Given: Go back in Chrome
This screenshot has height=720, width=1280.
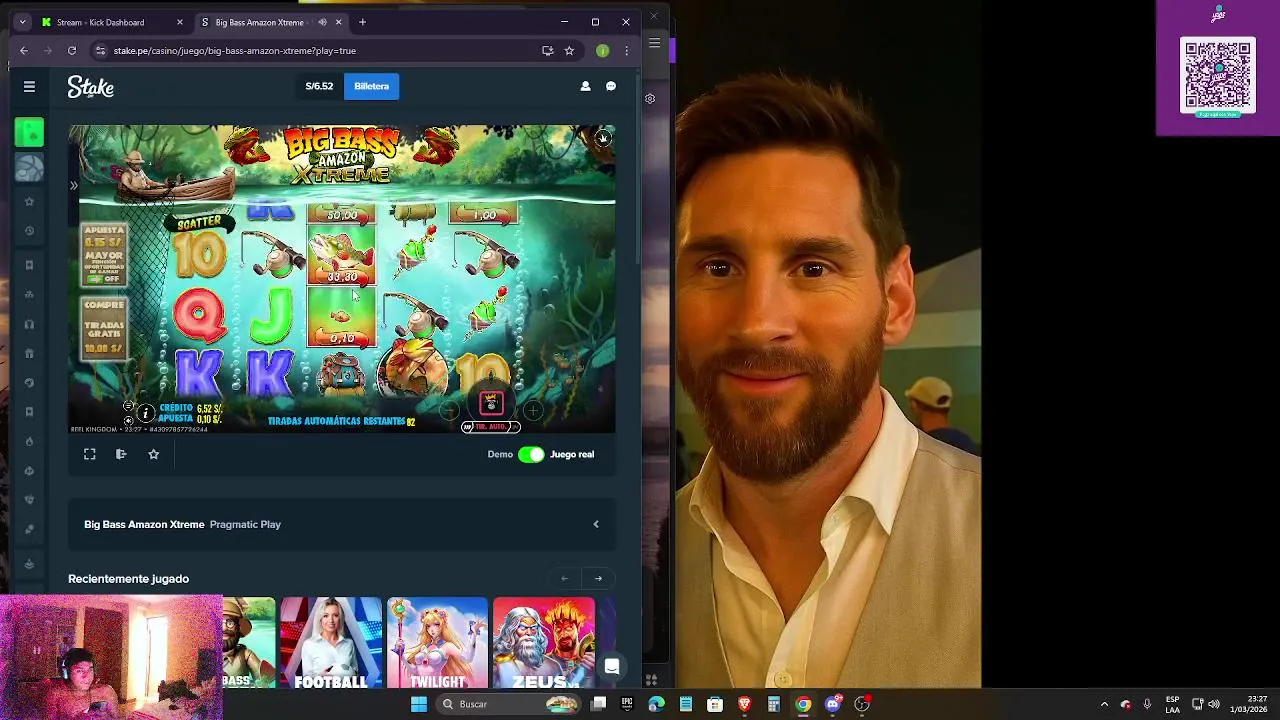Looking at the screenshot, I should point(24,50).
